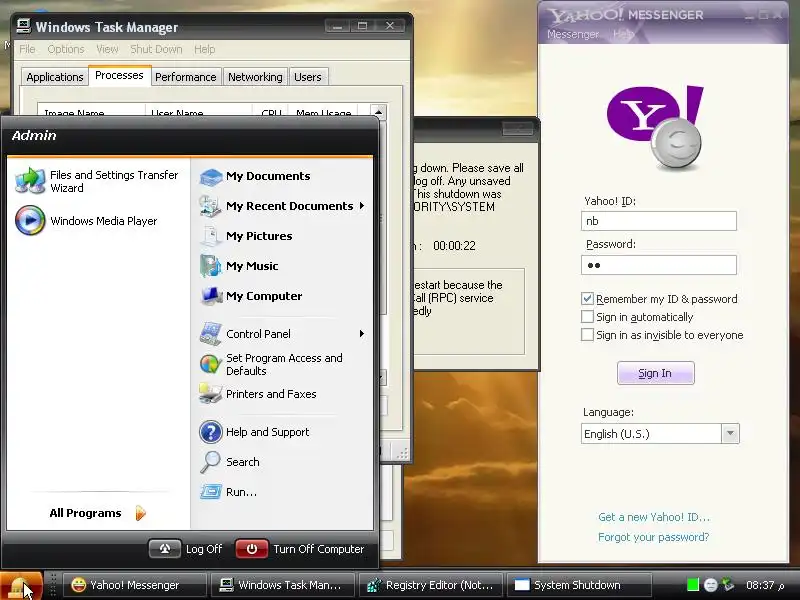Screen dimensions: 800x600
Task: Click the Log Off key icon
Action: click(x=165, y=549)
